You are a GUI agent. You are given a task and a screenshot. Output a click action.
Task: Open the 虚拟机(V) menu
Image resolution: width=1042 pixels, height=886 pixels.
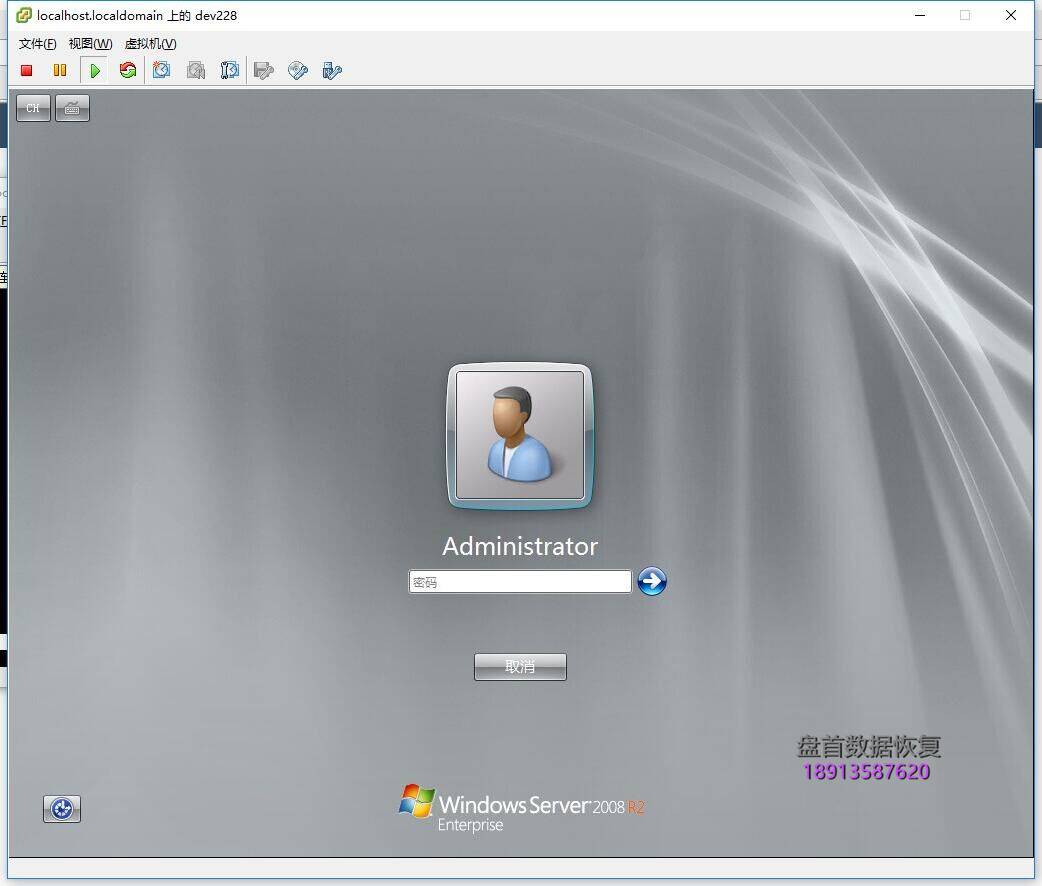(150, 44)
